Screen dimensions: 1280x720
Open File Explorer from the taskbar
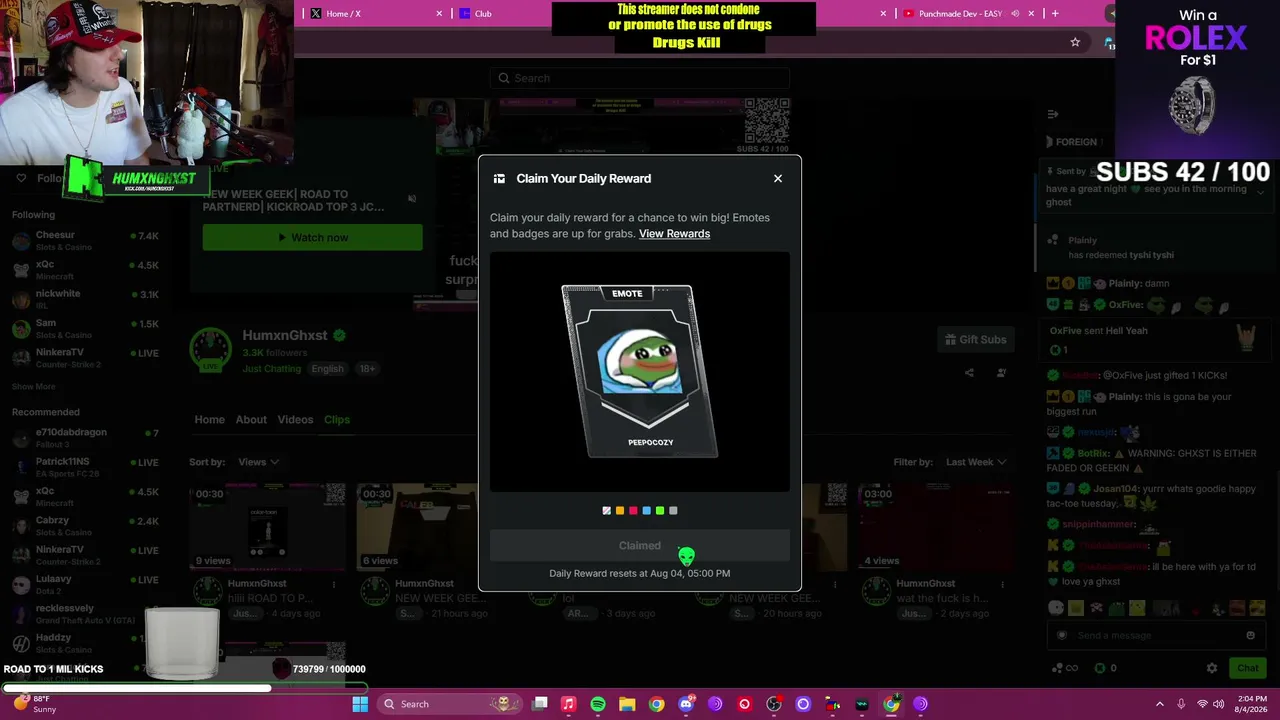[627, 704]
